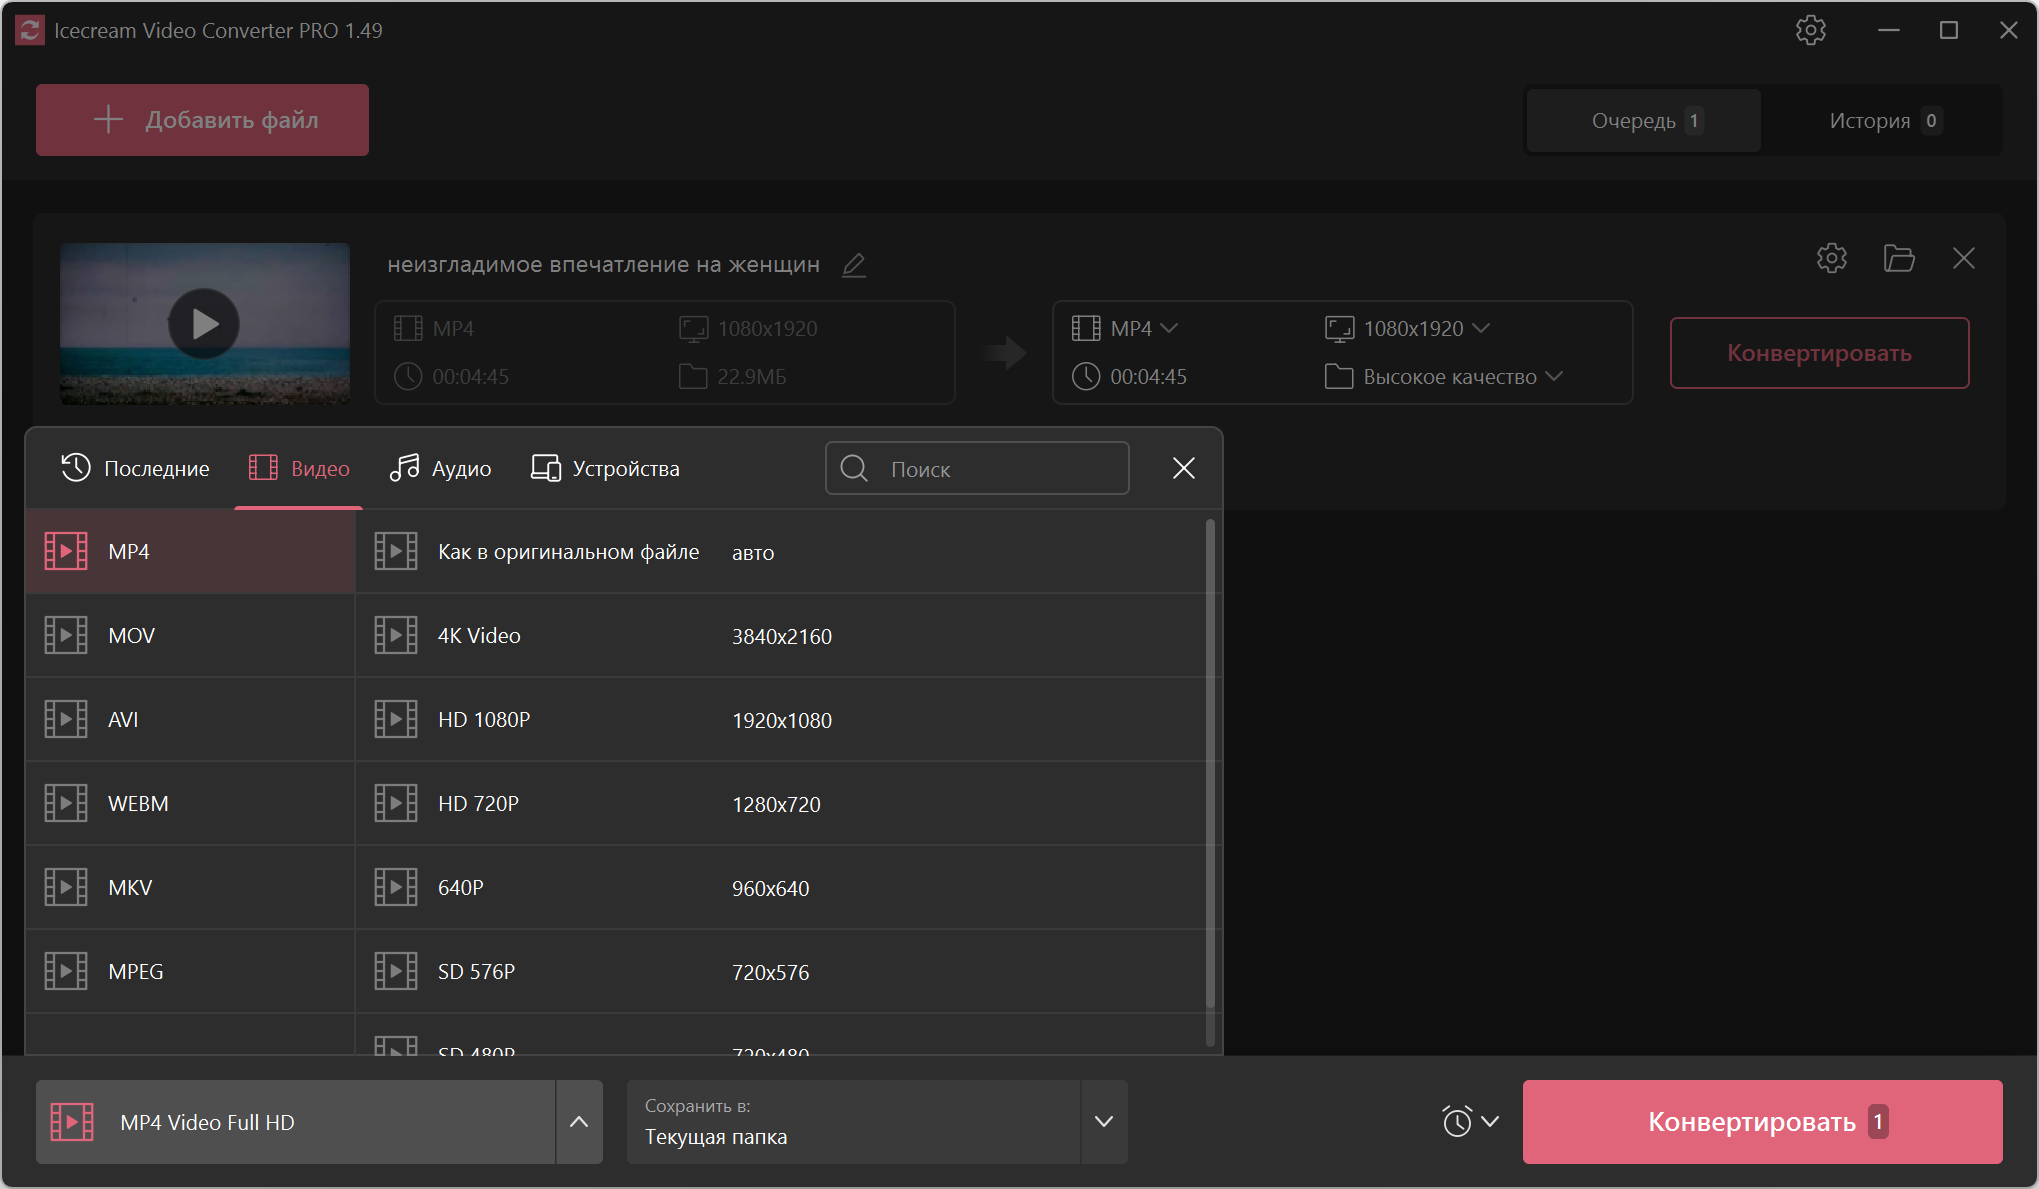Open the Последние recent formats tab
The image size is (2039, 1189).
coord(136,468)
